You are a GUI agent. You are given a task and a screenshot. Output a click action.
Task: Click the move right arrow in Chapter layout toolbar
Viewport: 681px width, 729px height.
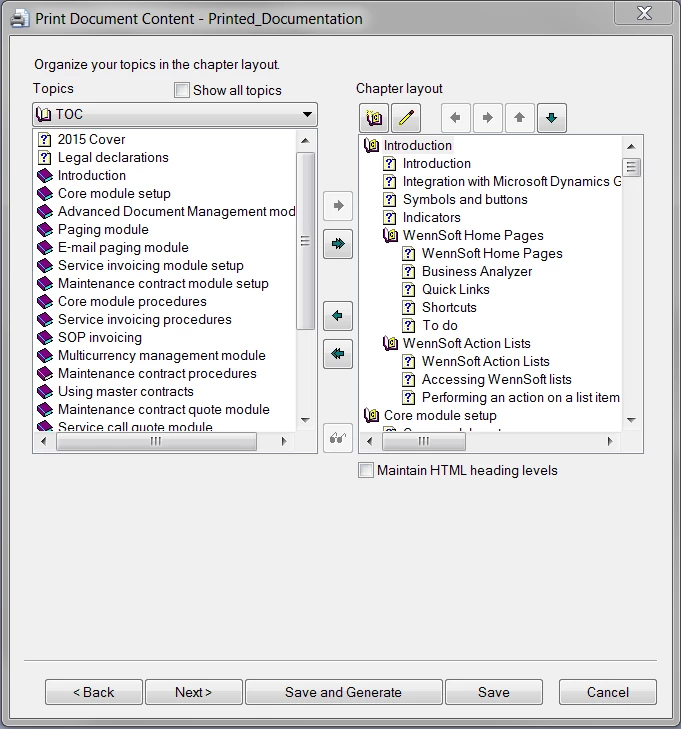[x=487, y=118]
